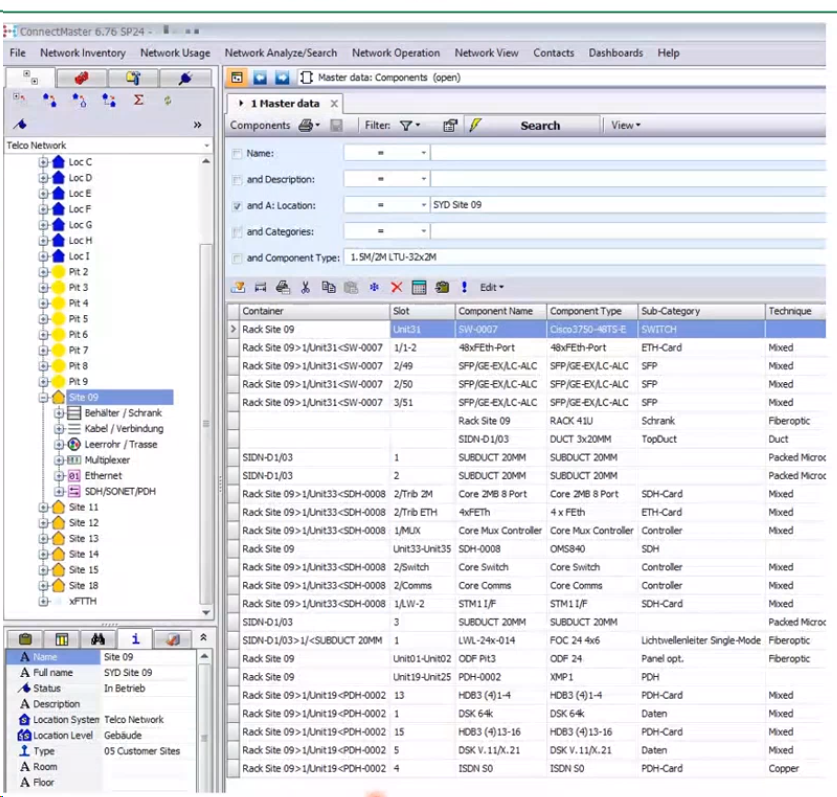Click the blue snowflake freeze icon

coord(374,287)
